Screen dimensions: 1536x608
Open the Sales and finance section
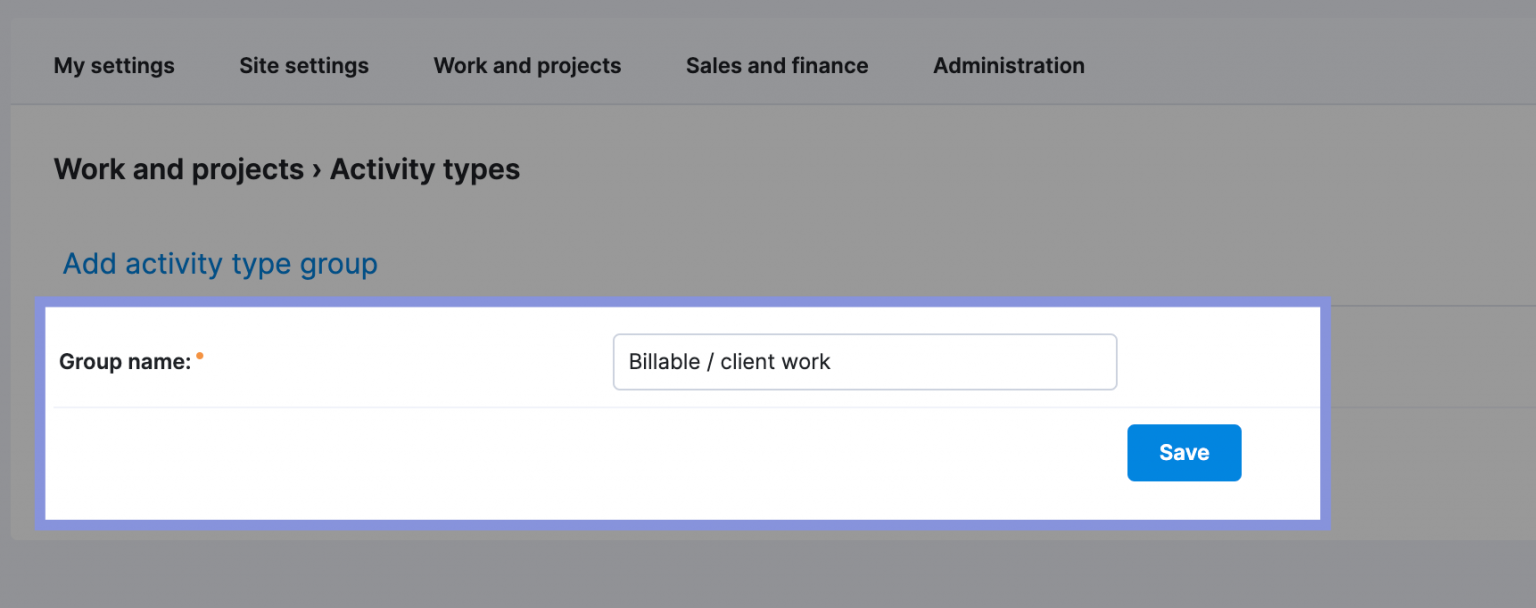pyautogui.click(x=776, y=65)
